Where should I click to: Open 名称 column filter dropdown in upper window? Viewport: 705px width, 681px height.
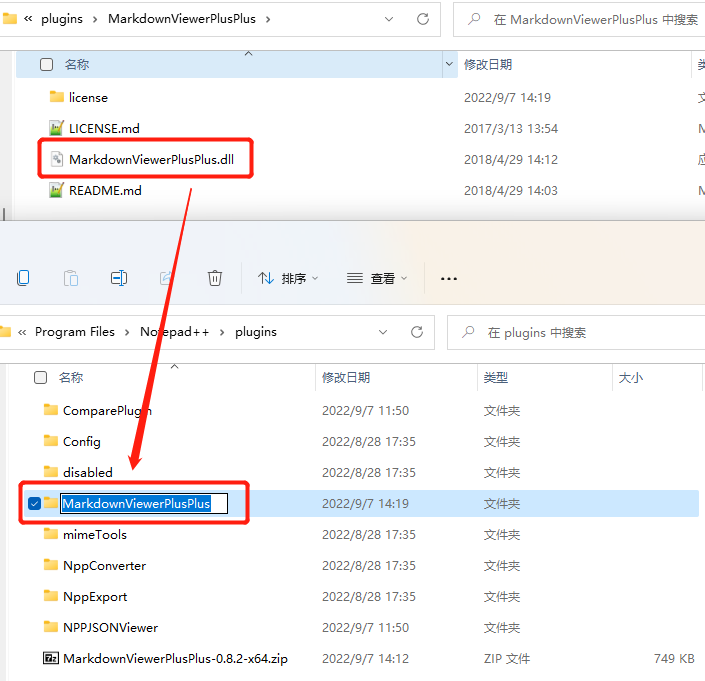(449, 64)
